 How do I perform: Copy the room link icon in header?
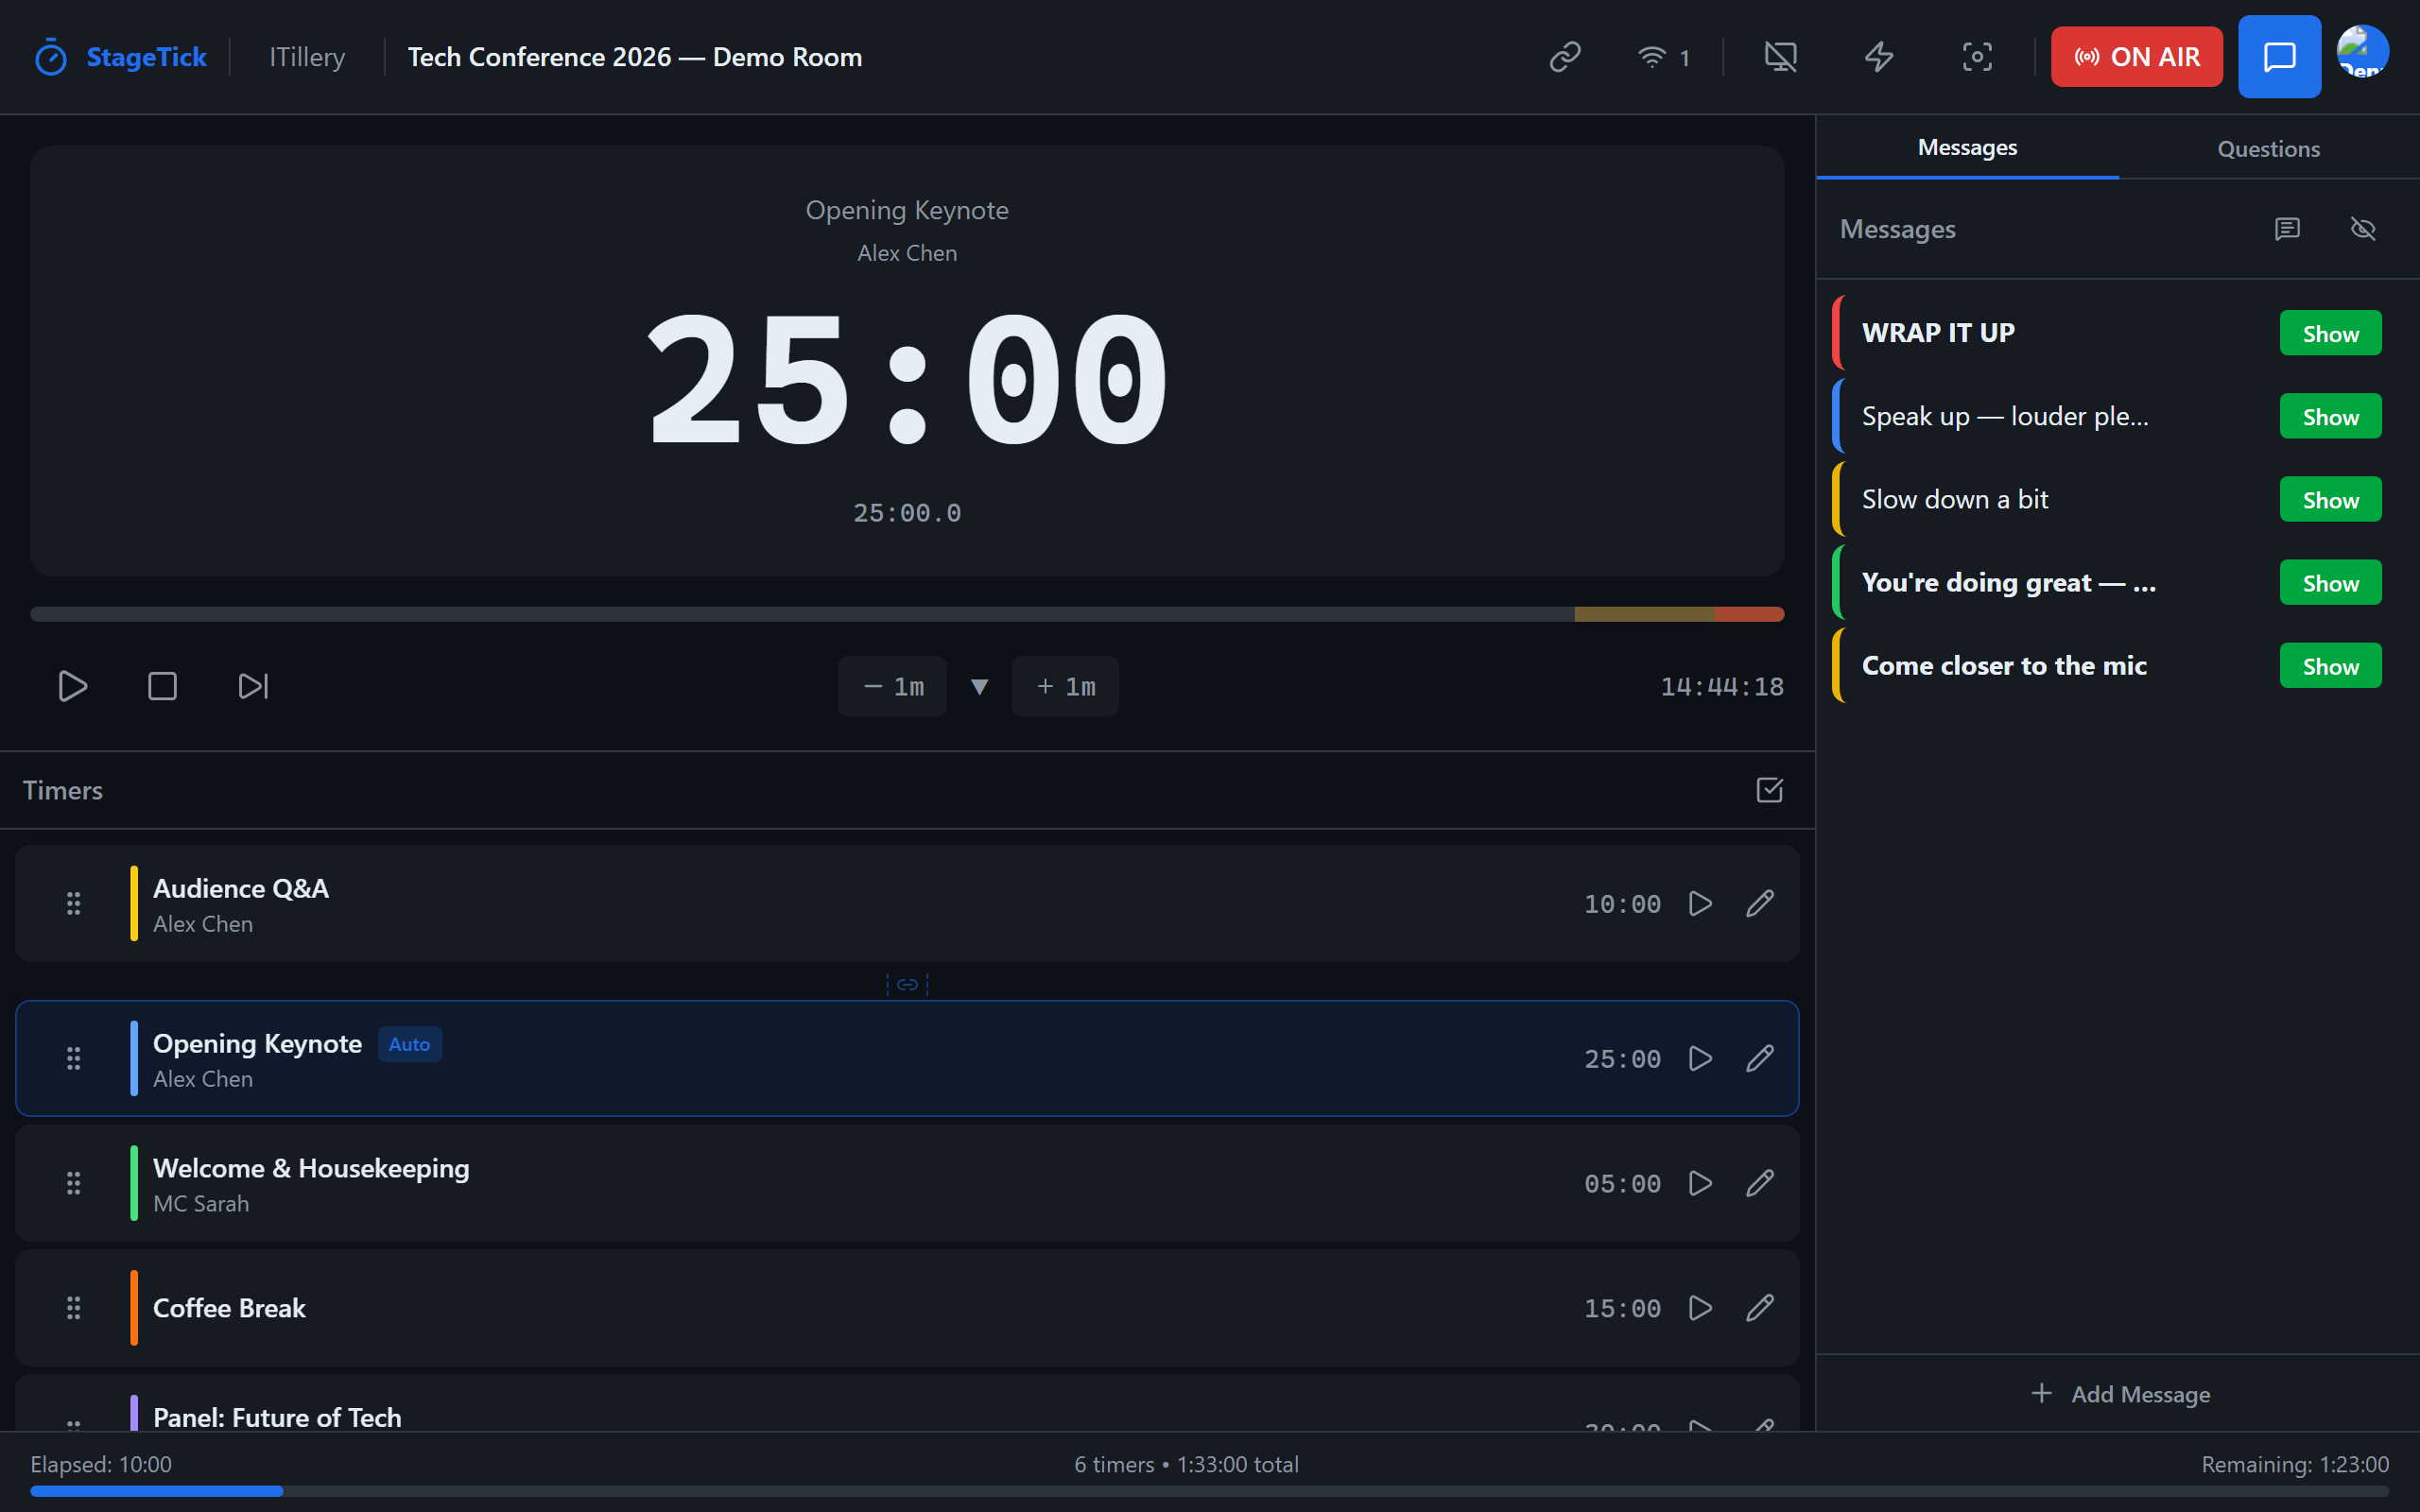[1565, 57]
